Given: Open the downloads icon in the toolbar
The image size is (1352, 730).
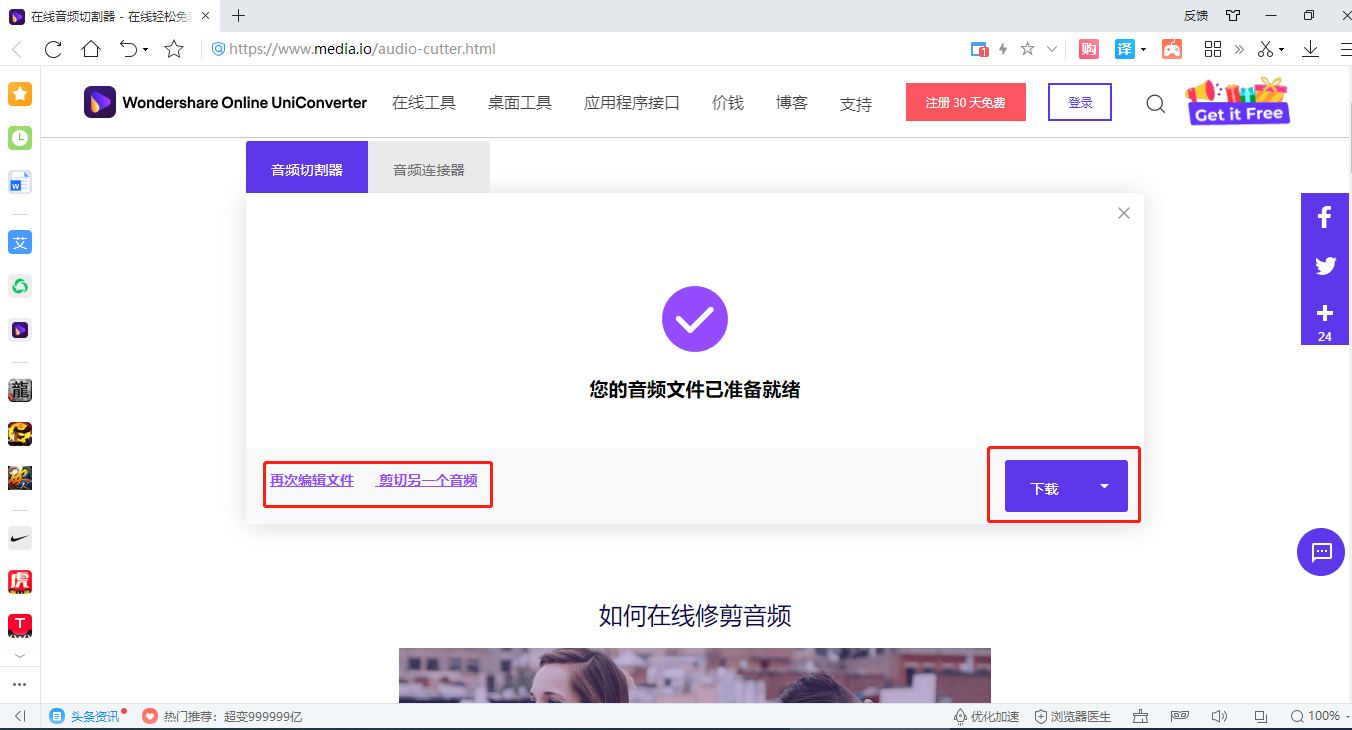Looking at the screenshot, I should [x=1311, y=48].
